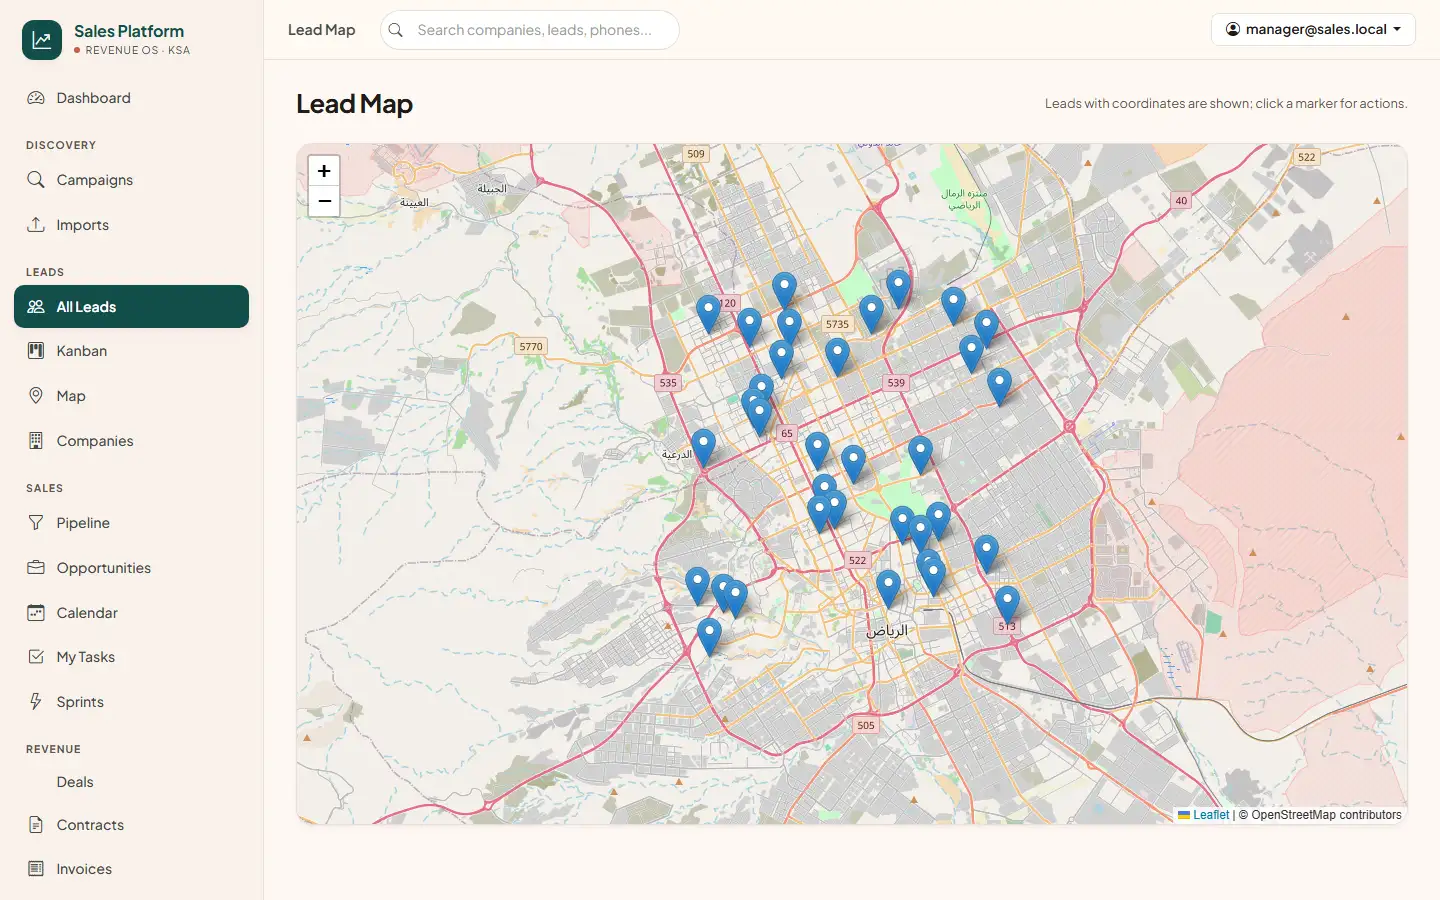Click the Contracts document icon
Viewport: 1440px width, 900px height.
[36, 825]
